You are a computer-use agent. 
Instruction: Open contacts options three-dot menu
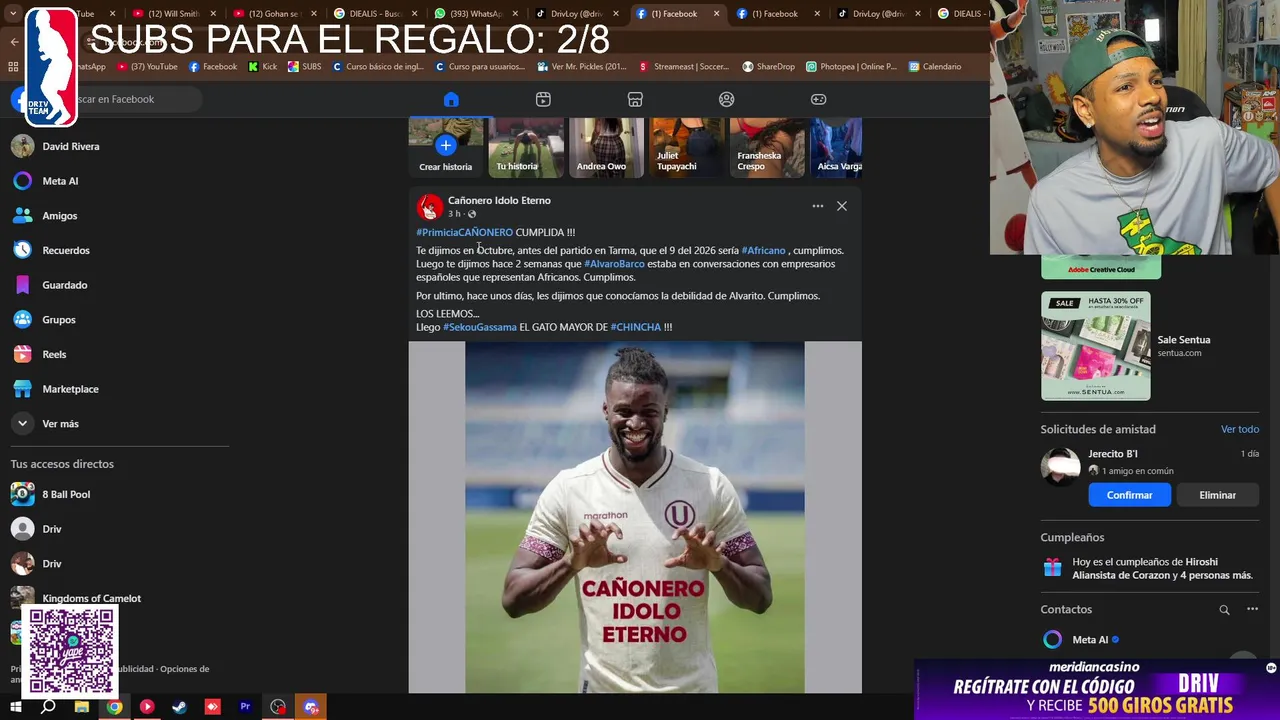(x=1252, y=609)
